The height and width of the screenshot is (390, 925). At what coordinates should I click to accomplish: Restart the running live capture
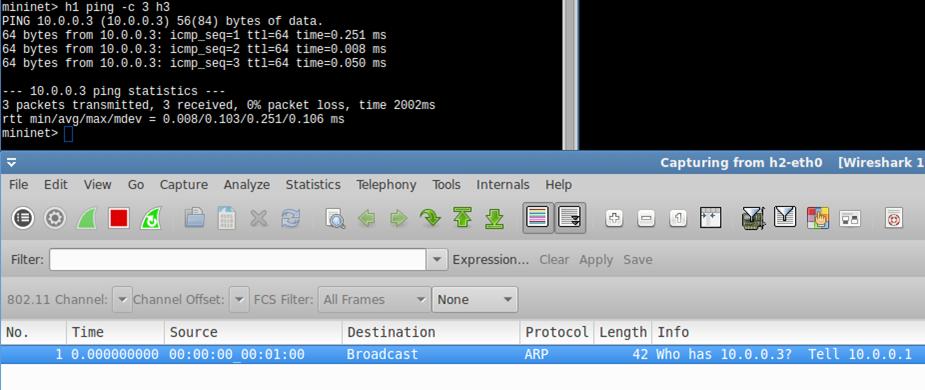[151, 218]
